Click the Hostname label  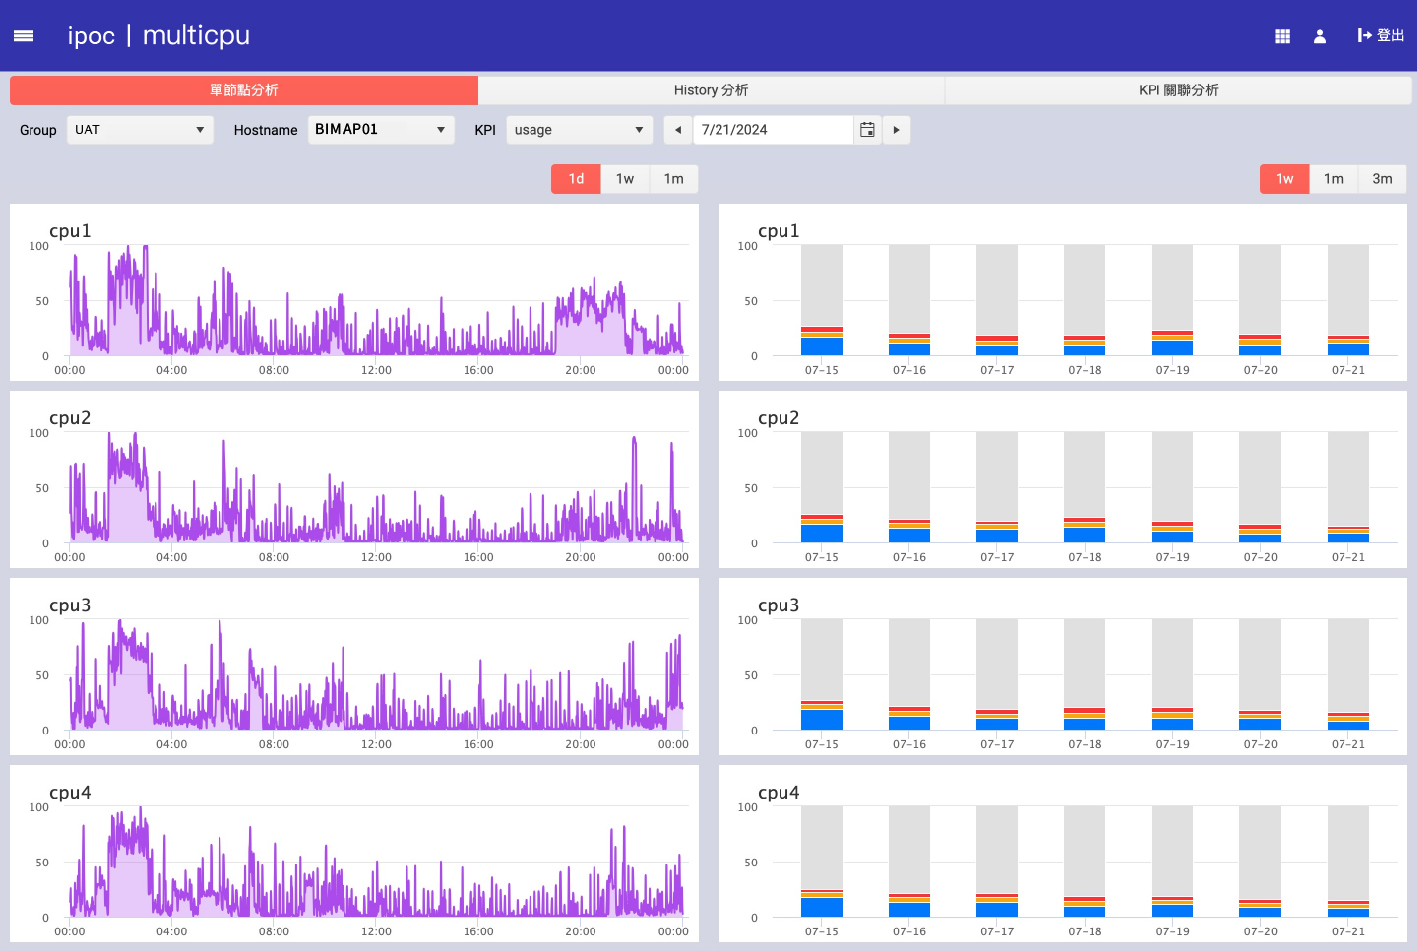tap(265, 130)
